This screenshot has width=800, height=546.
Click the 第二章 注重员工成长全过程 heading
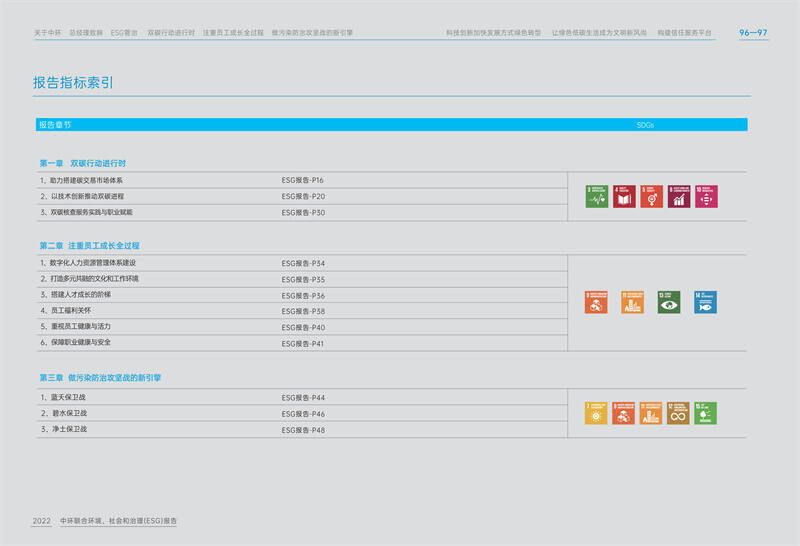point(89,245)
